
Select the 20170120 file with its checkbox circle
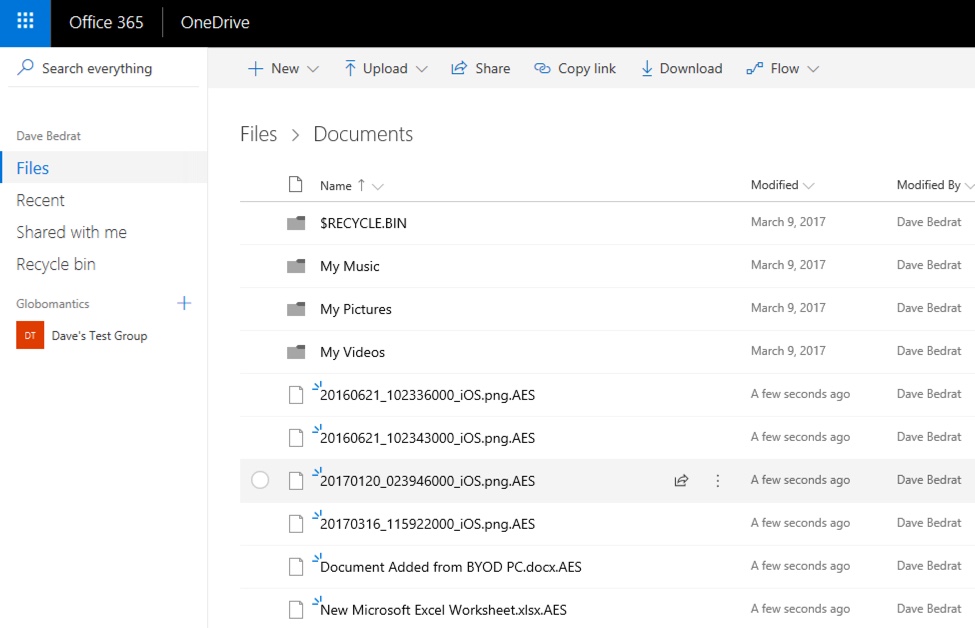coord(261,480)
